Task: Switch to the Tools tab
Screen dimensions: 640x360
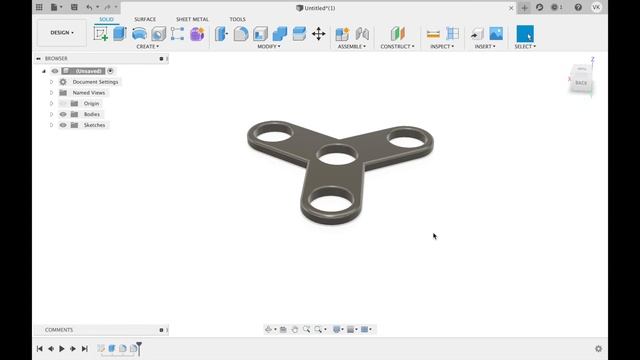Action: pyautogui.click(x=237, y=19)
